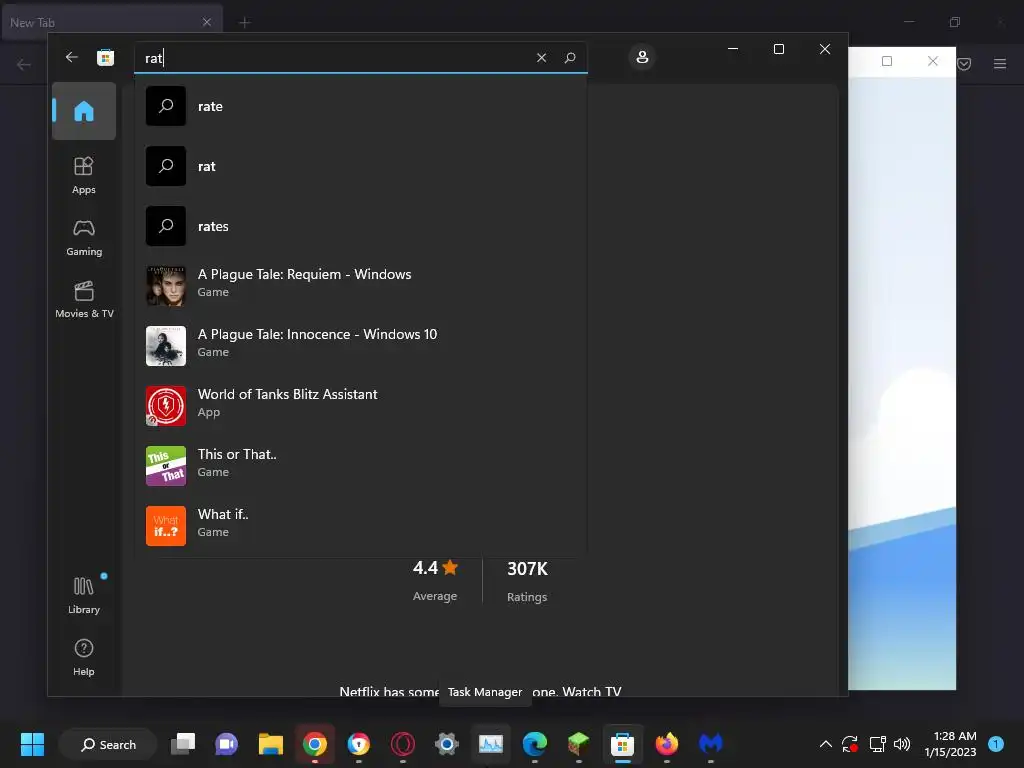Select the This or That.. game
The height and width of the screenshot is (768, 1024).
pos(360,466)
